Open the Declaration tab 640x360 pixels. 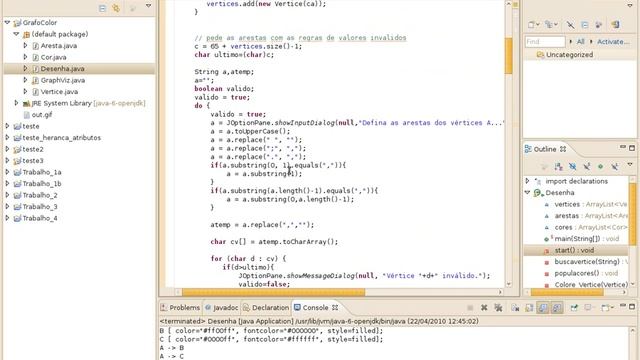tap(266, 307)
